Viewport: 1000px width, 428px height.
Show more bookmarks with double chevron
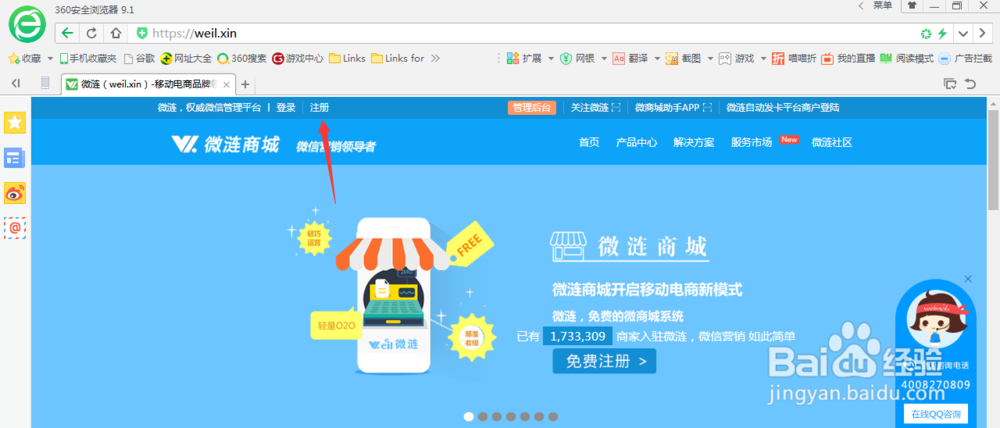[436, 59]
